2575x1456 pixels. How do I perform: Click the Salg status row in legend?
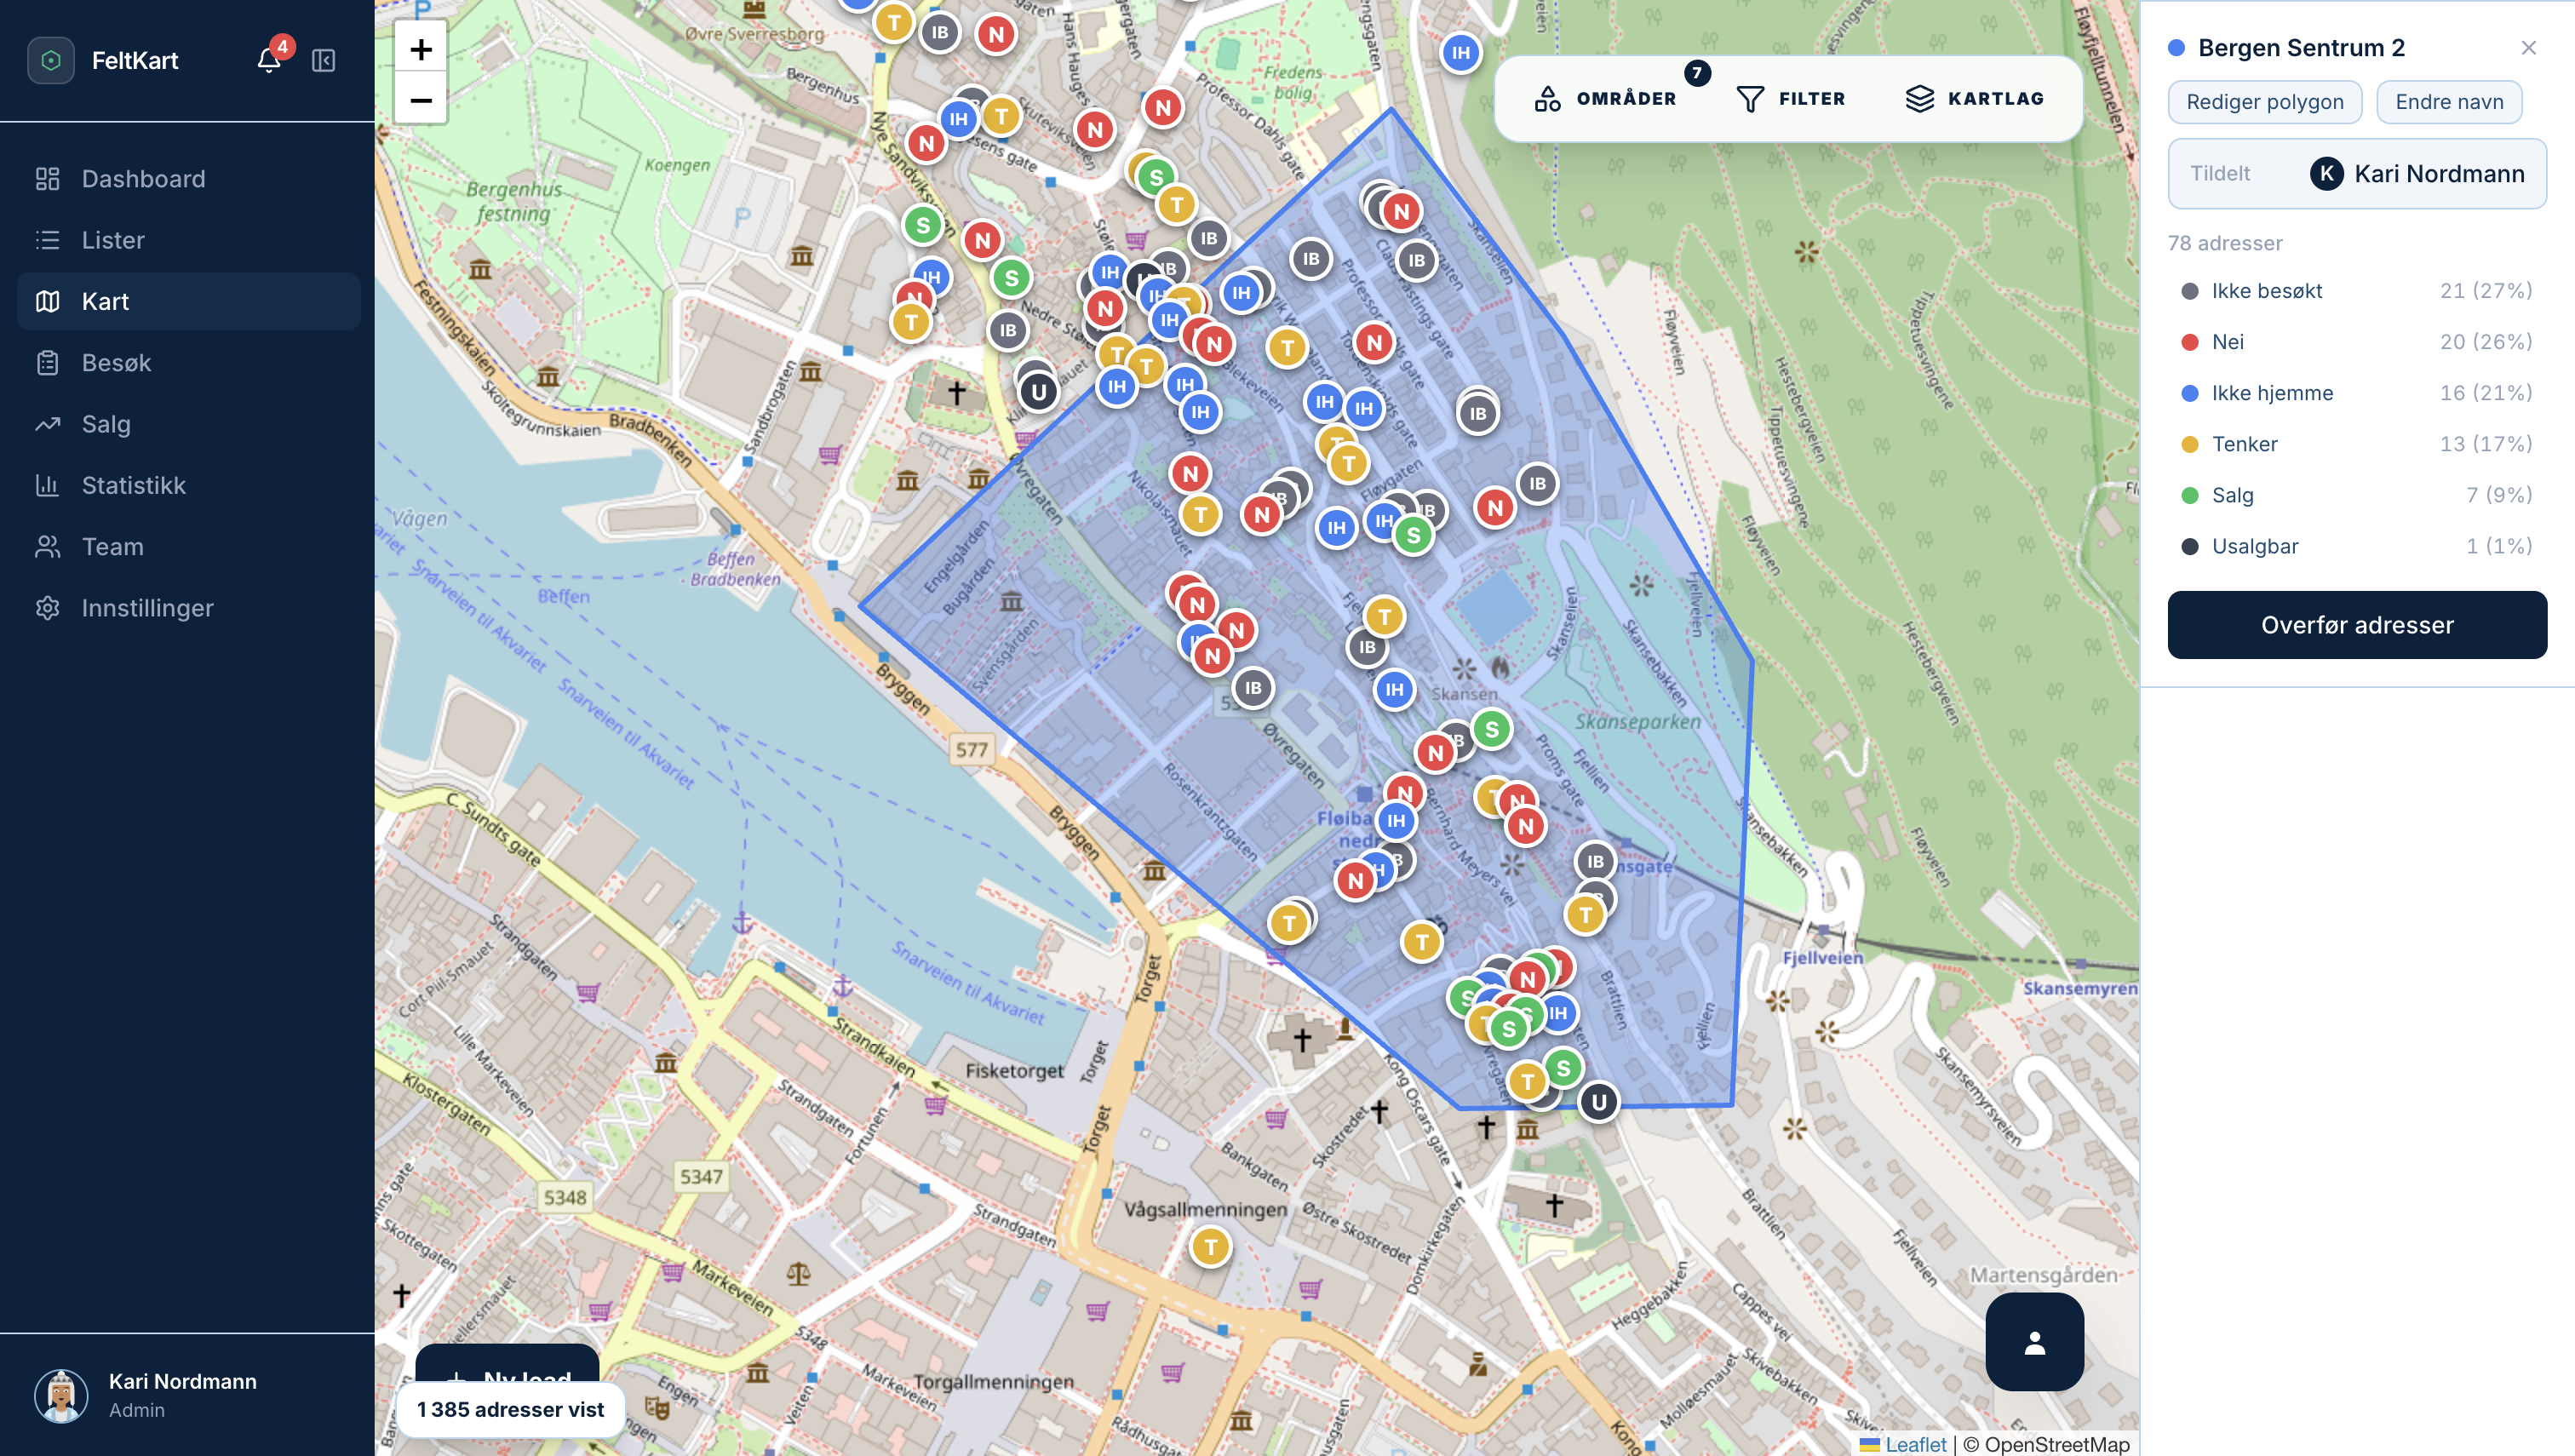2356,495
